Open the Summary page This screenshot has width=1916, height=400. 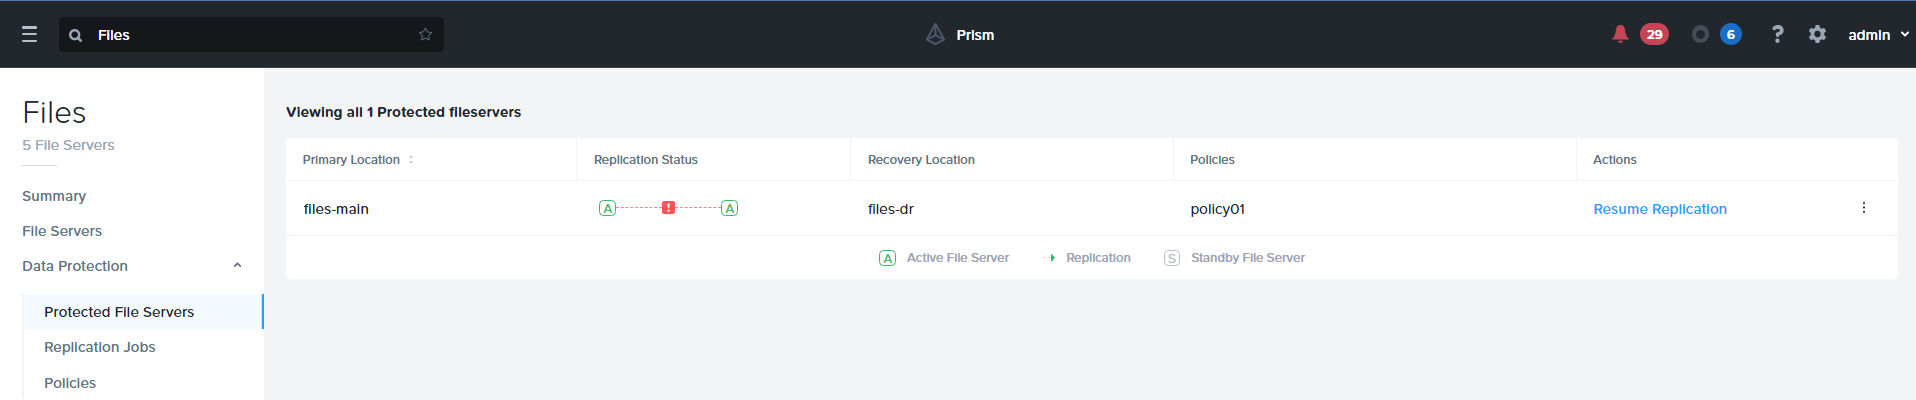click(x=54, y=196)
